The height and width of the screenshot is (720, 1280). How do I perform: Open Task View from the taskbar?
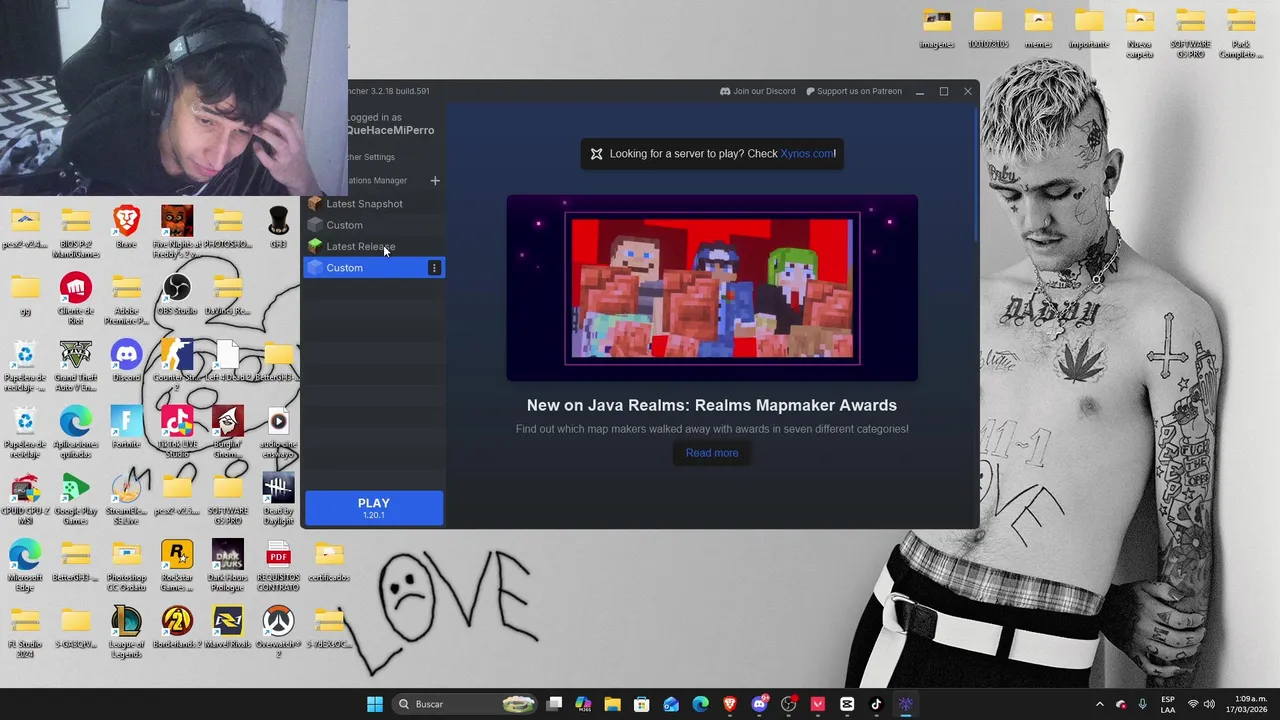coord(555,704)
